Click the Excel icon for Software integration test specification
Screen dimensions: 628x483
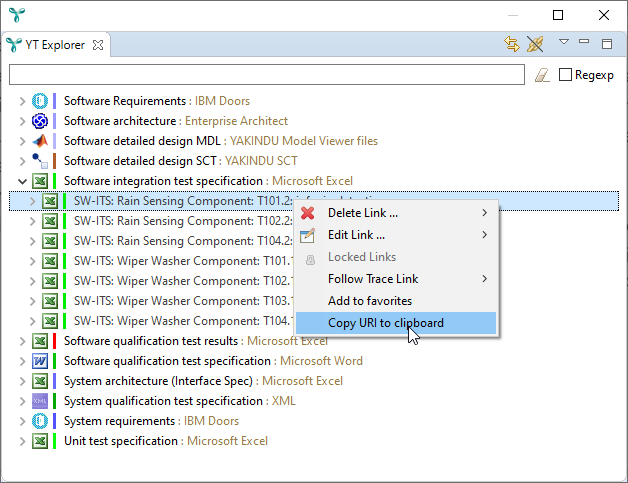click(40, 181)
